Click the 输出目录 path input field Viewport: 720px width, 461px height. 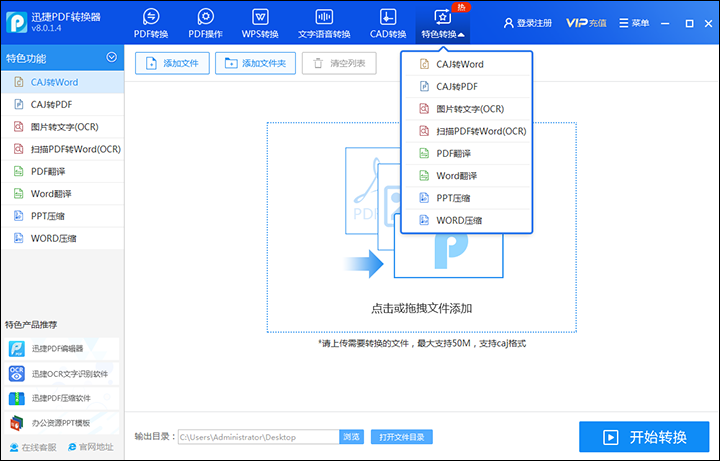259,437
